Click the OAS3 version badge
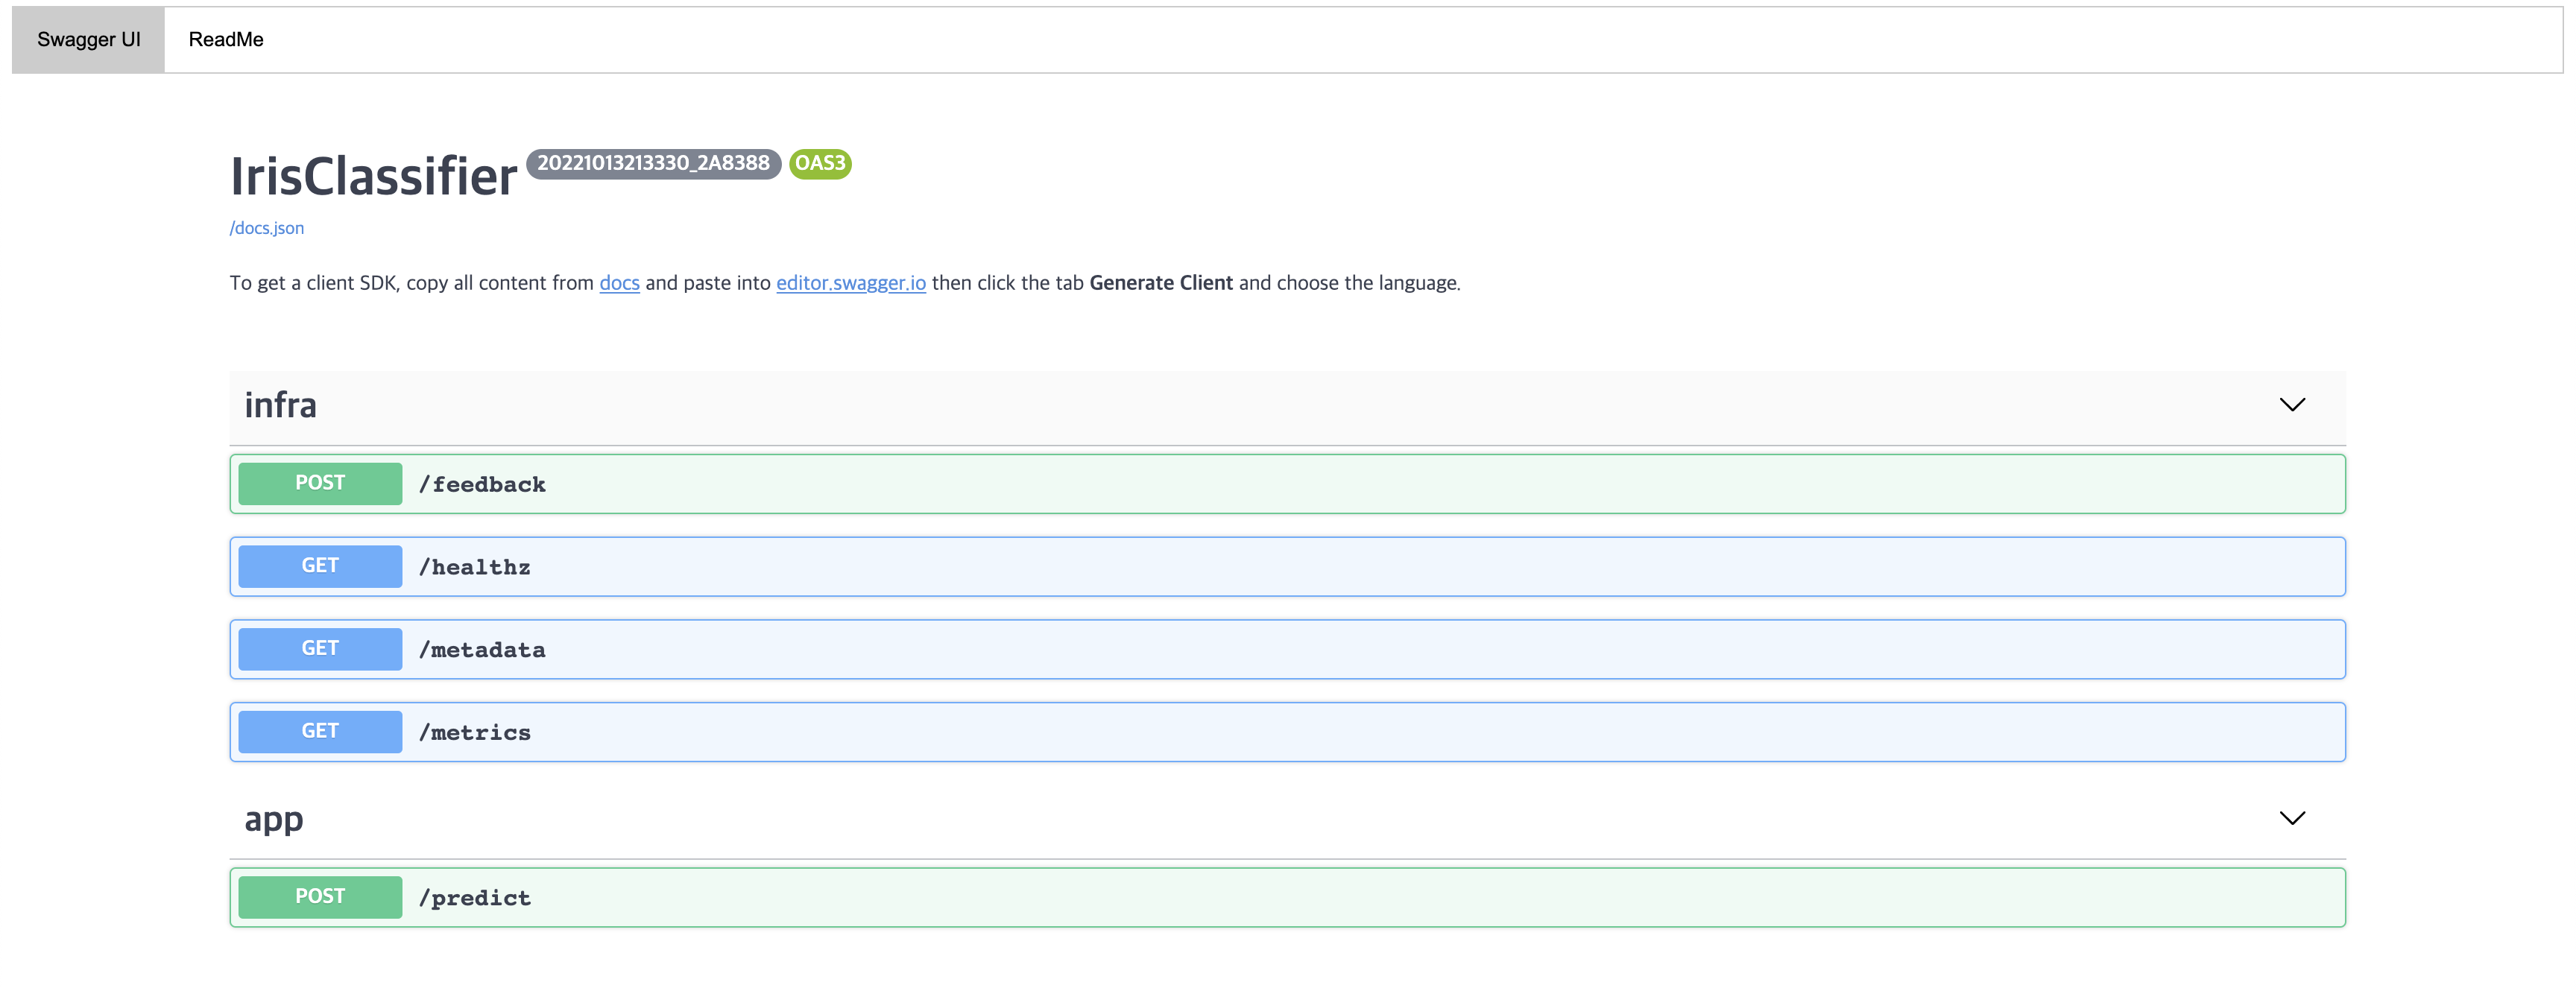Image resolution: width=2576 pixels, height=988 pixels. pyautogui.click(x=820, y=164)
